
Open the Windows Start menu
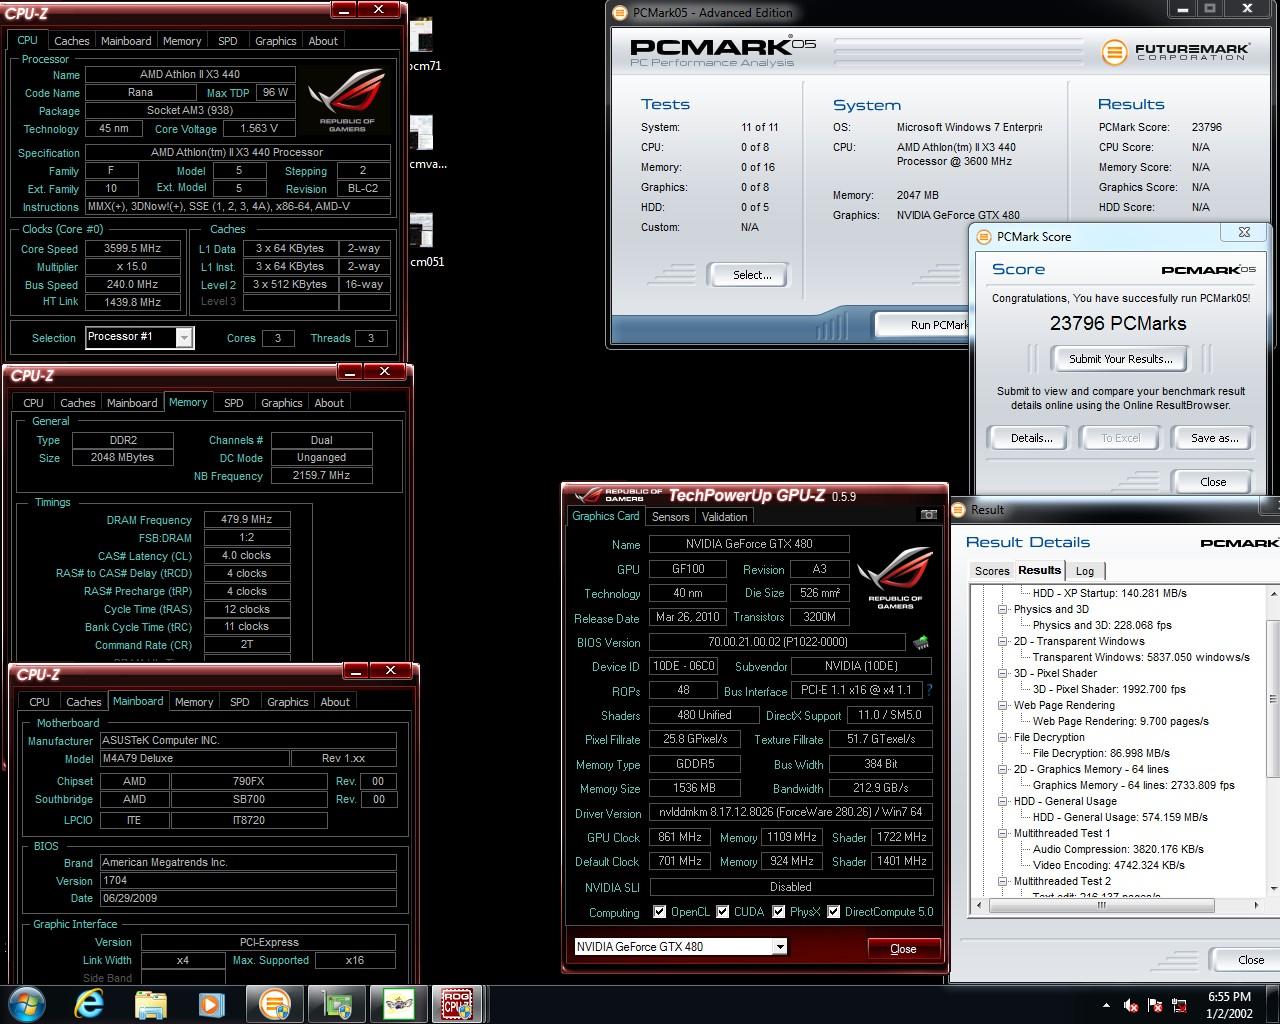[x=27, y=1004]
